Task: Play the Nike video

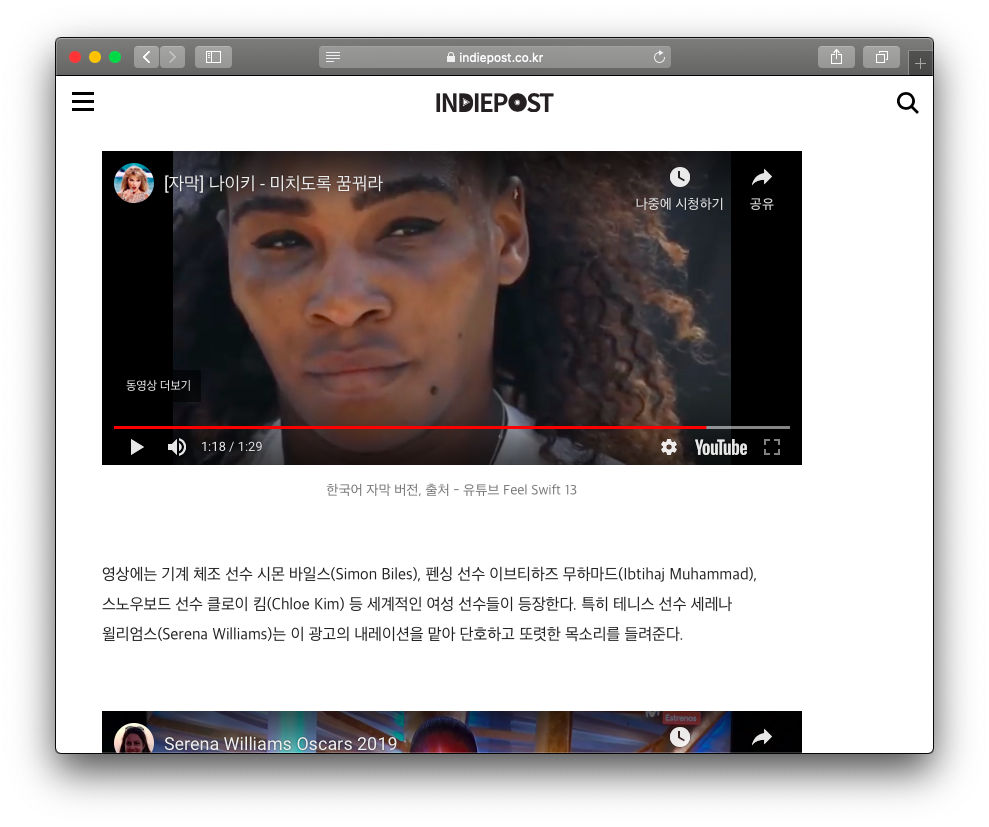Action: click(x=136, y=447)
